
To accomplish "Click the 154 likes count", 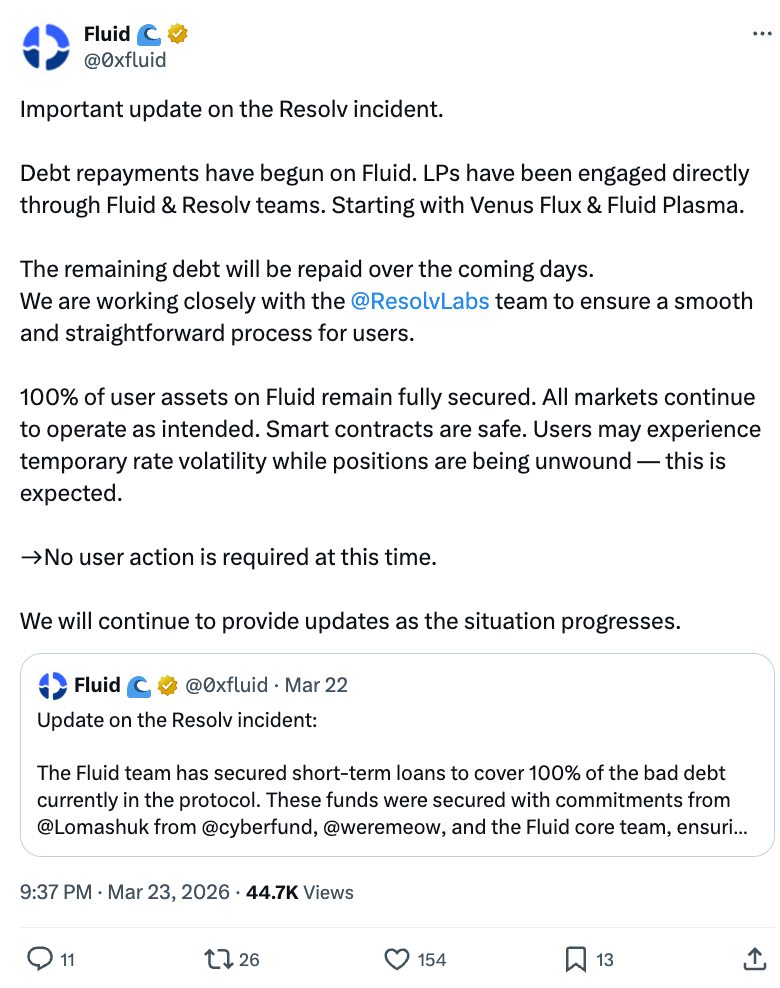I will click(432, 959).
